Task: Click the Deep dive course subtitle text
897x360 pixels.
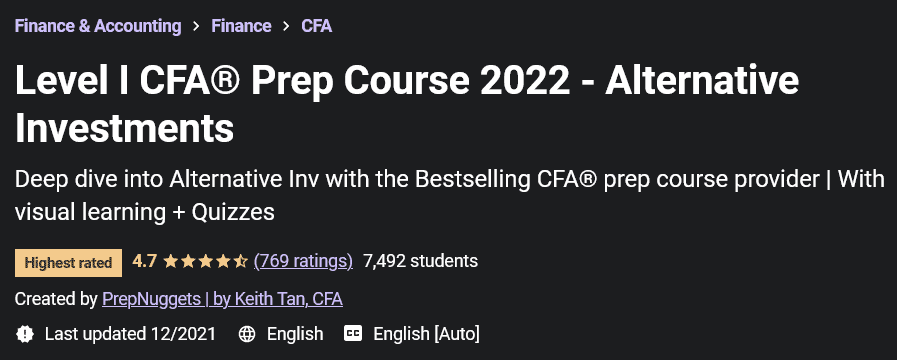Action: point(450,196)
